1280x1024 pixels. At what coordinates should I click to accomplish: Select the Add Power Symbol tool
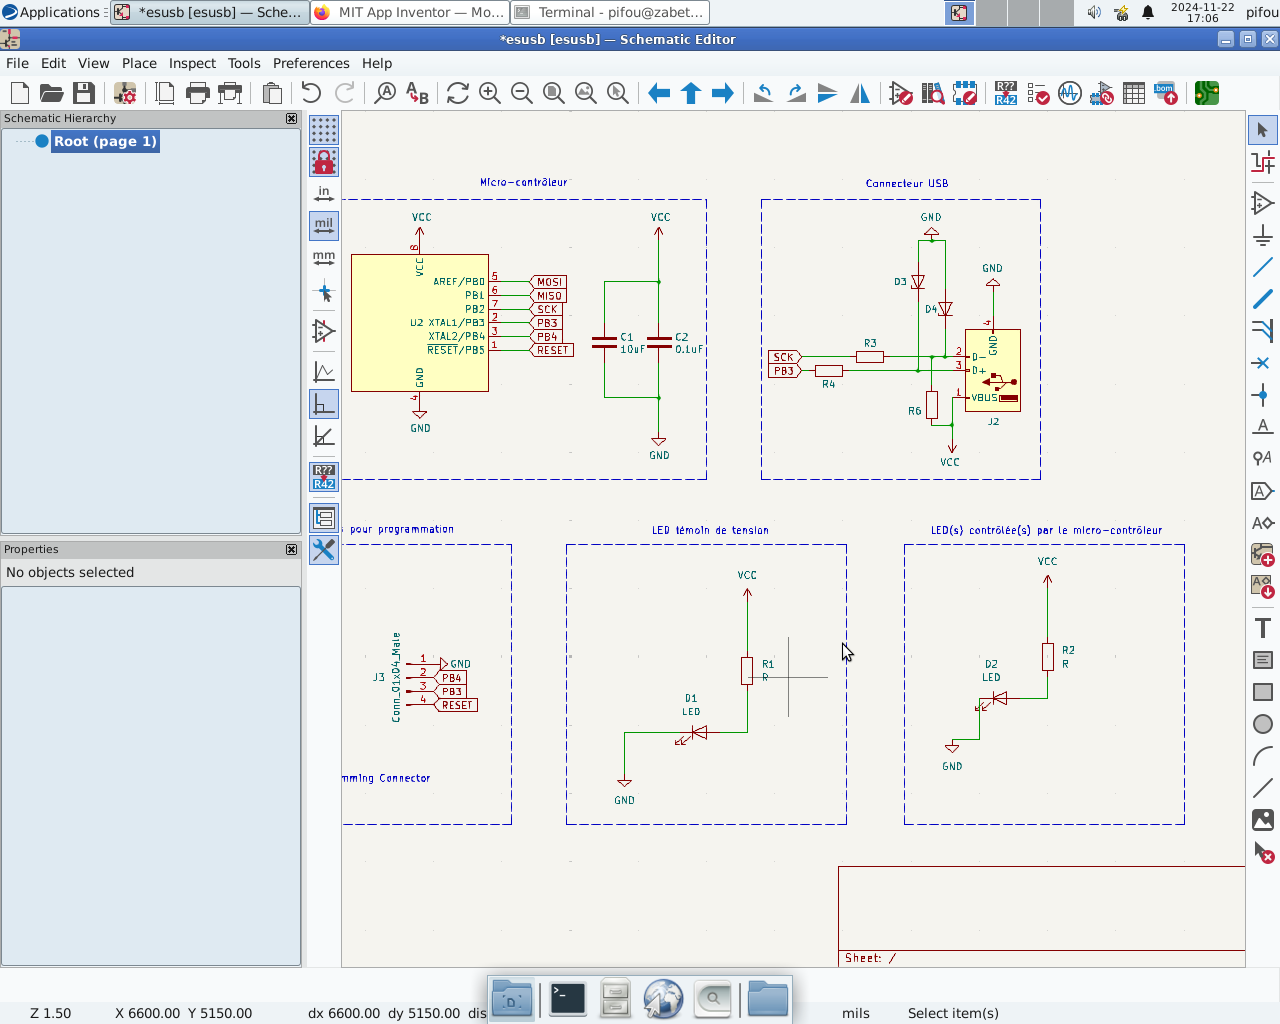(1263, 236)
